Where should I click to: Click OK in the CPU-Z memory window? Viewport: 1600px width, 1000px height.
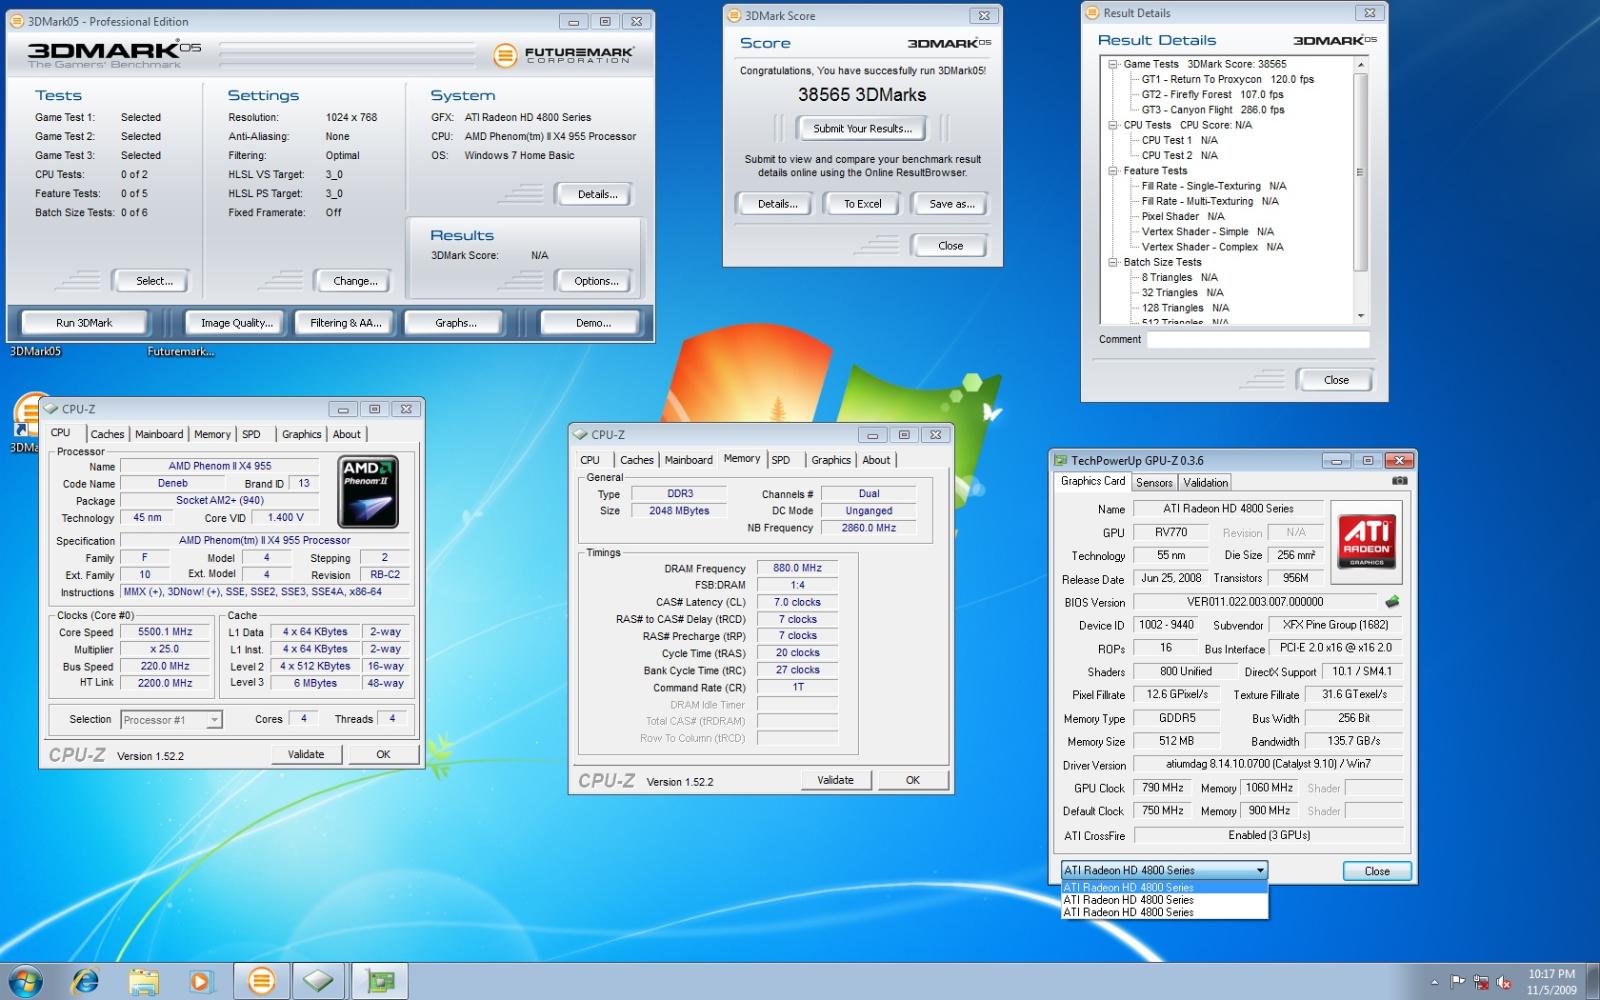(x=913, y=780)
